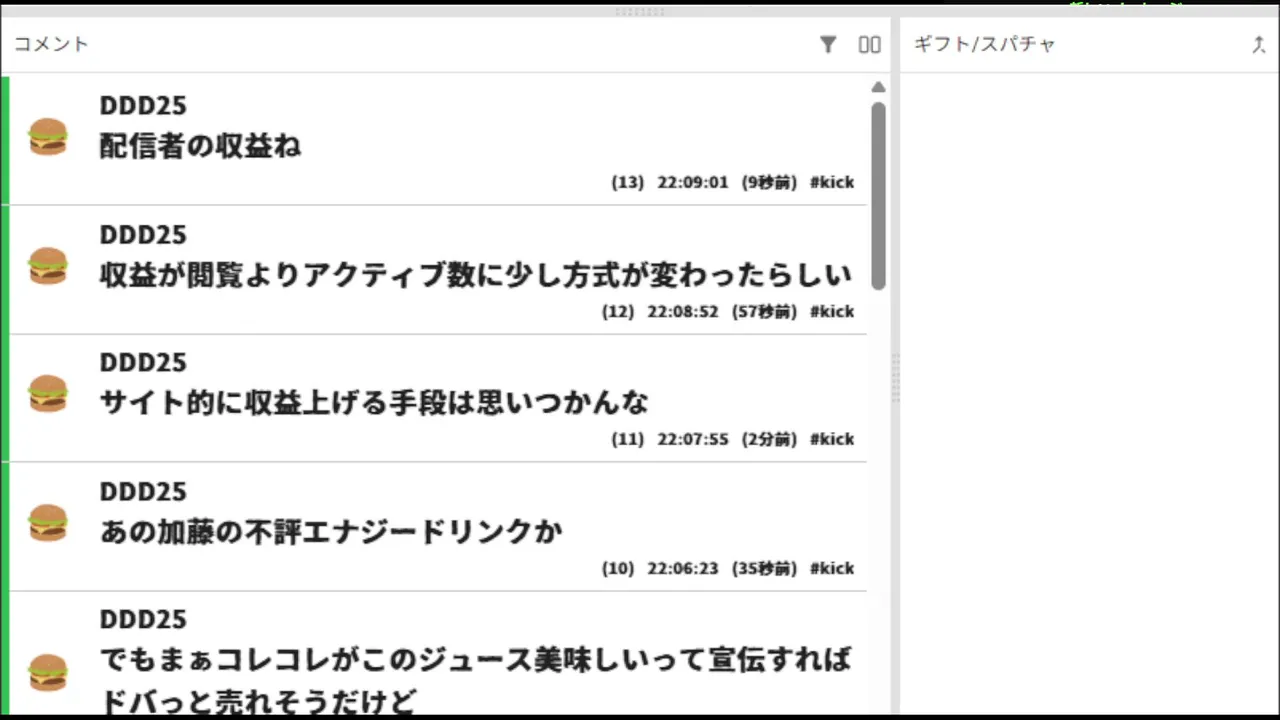Click username DDD25 on comment 13
This screenshot has width=1280, height=720.
[143, 106]
